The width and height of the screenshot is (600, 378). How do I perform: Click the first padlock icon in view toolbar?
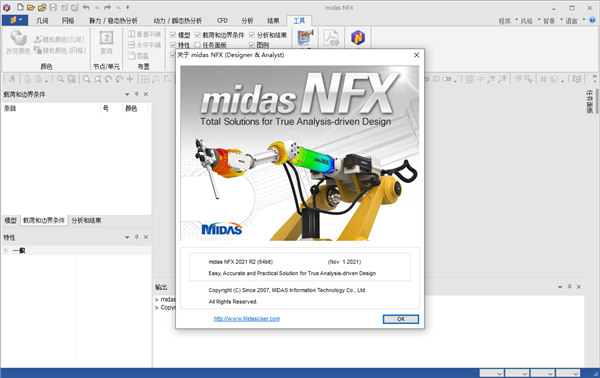pos(27,79)
